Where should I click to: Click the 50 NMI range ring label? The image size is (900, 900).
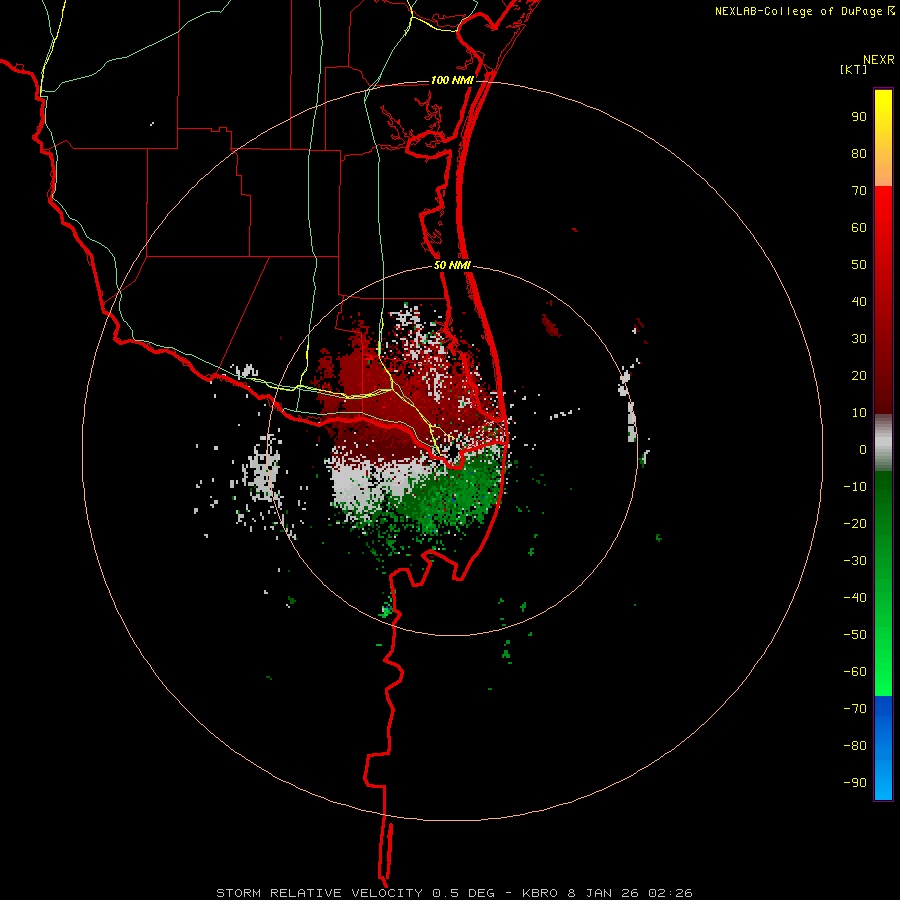click(x=452, y=265)
